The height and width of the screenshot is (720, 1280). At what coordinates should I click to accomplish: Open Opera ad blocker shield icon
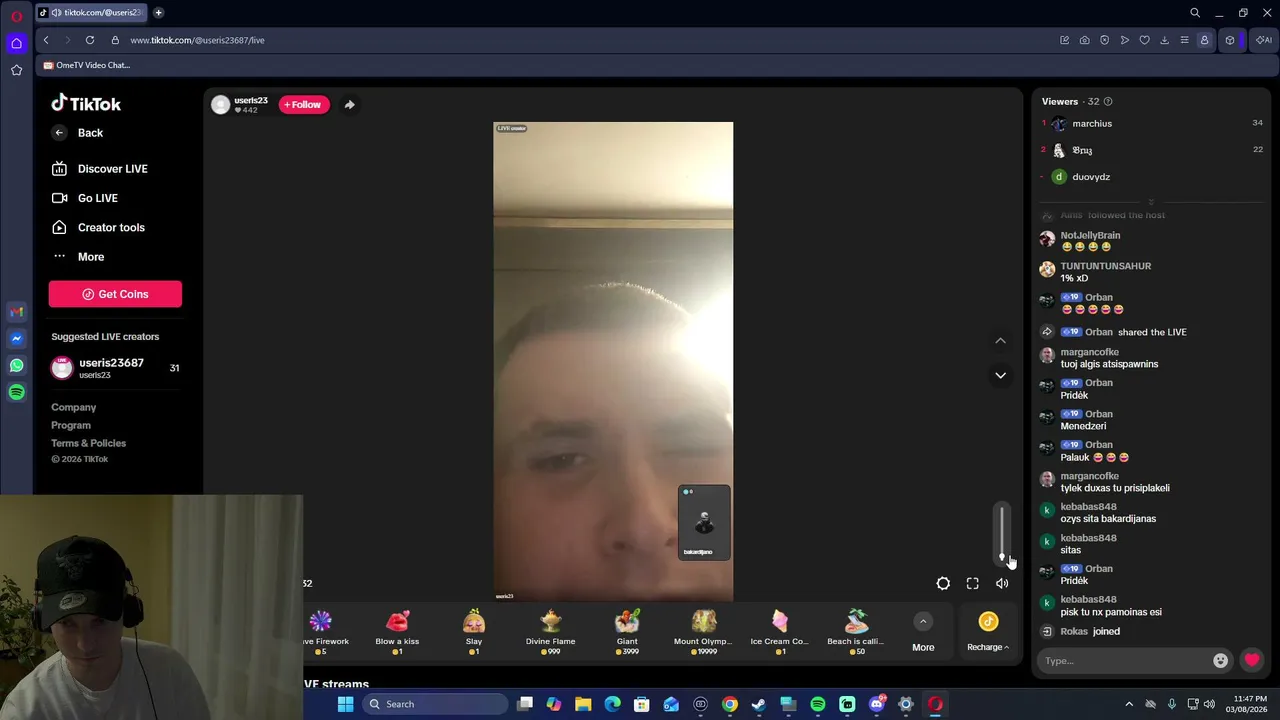pos(1104,40)
